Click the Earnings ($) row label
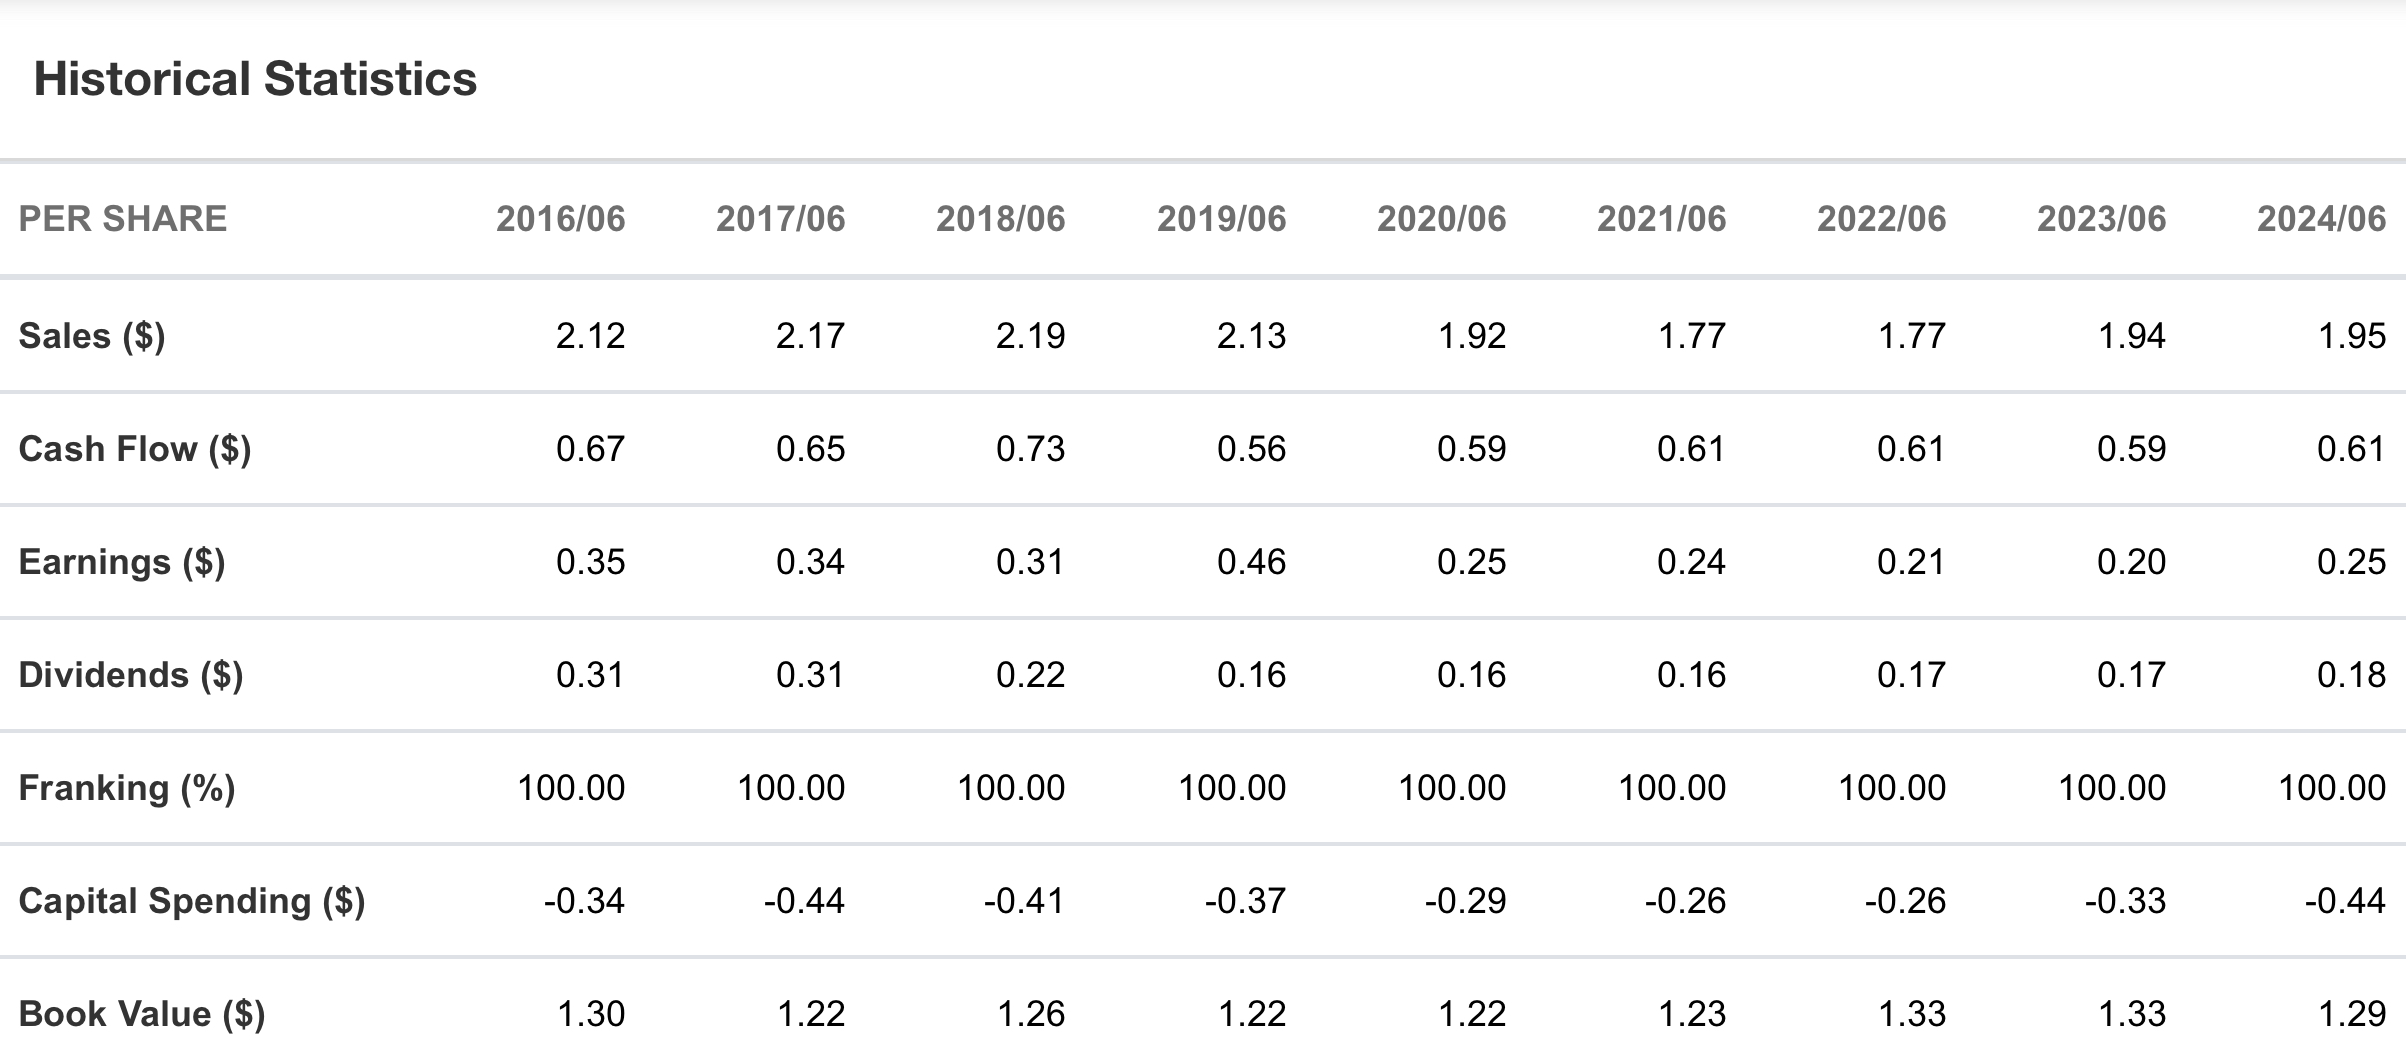The image size is (2406, 1063). (x=122, y=562)
